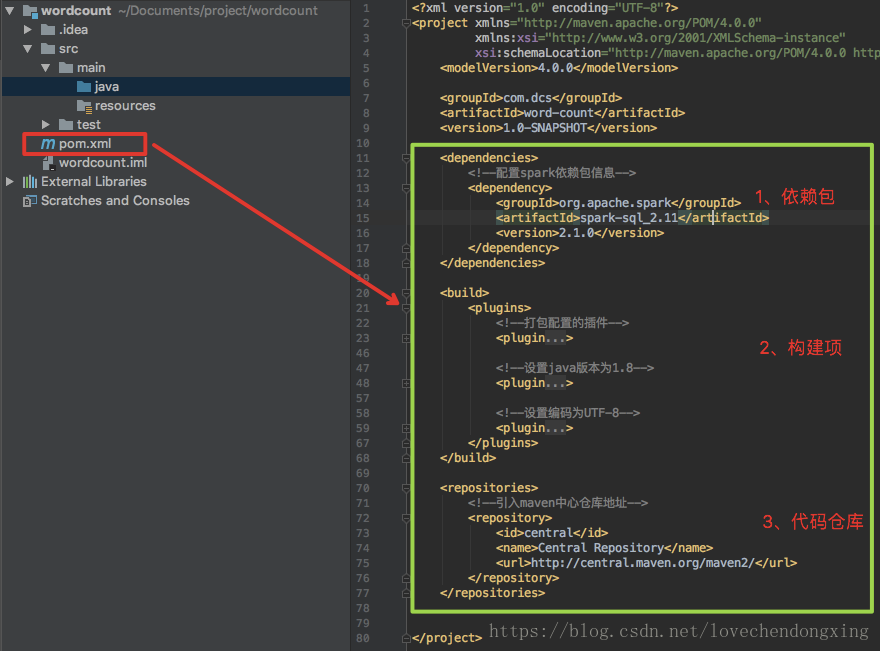
Task: Click Central Repository name on line 74
Action: [x=601, y=548]
